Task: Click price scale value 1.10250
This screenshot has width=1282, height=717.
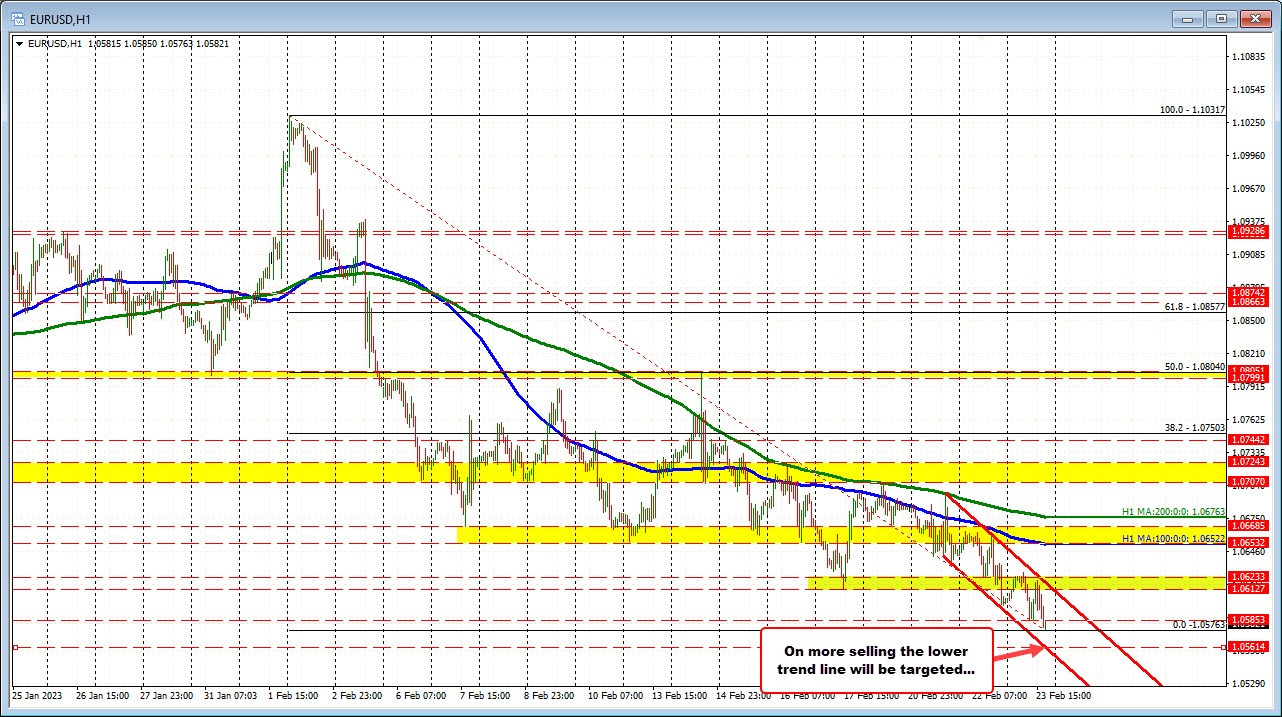Action: tap(1251, 122)
